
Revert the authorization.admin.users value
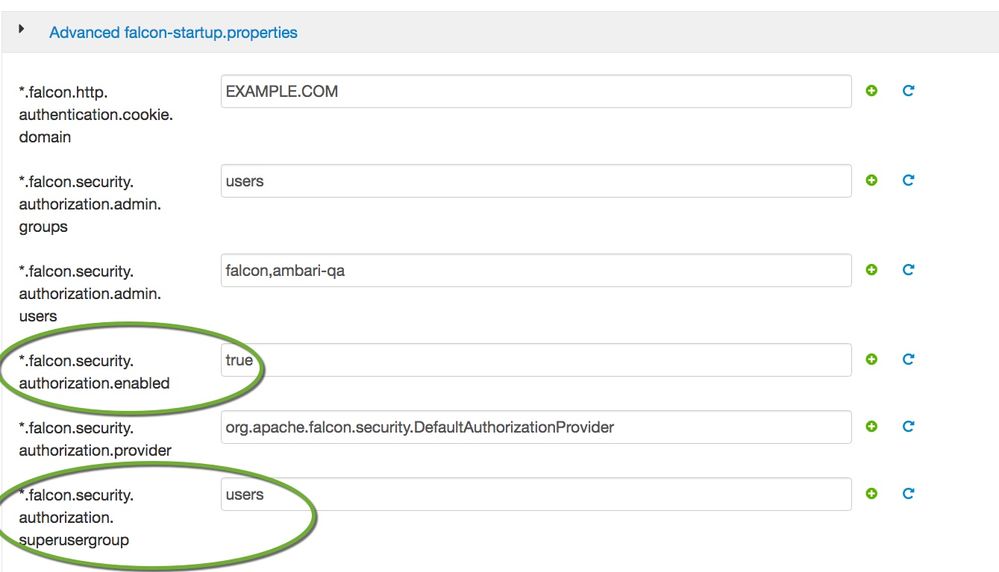(908, 270)
